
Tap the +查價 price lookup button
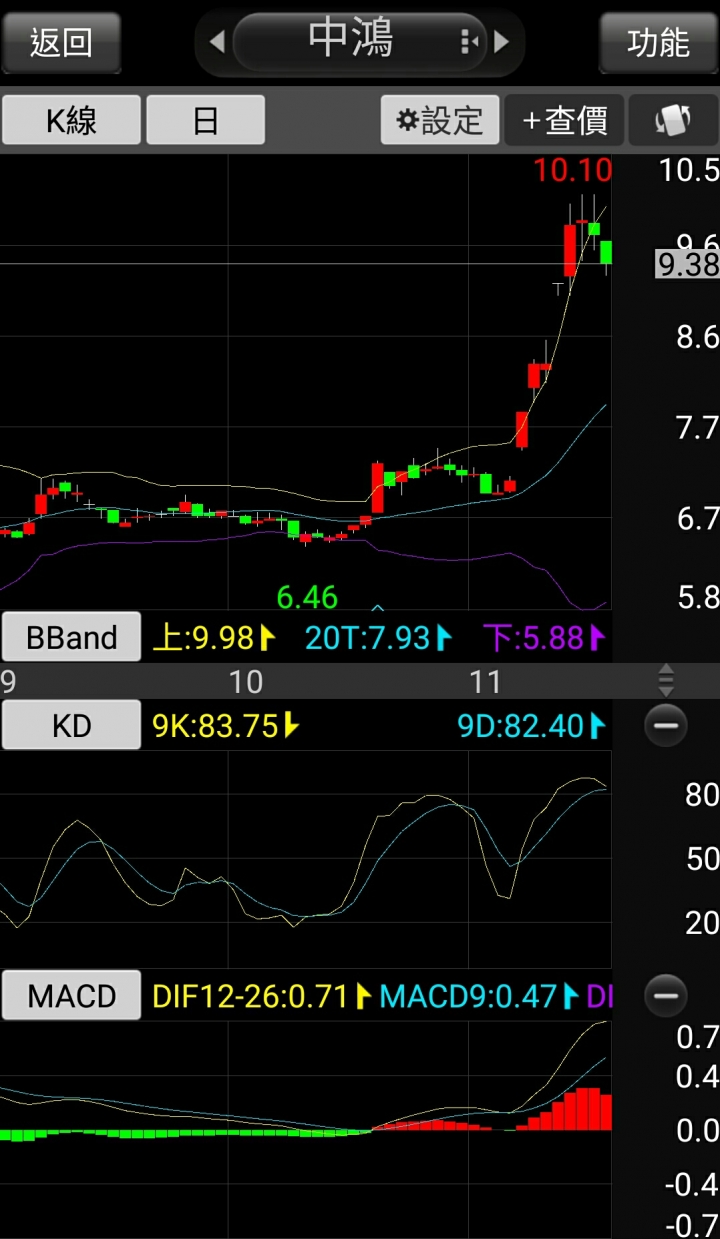(x=565, y=120)
